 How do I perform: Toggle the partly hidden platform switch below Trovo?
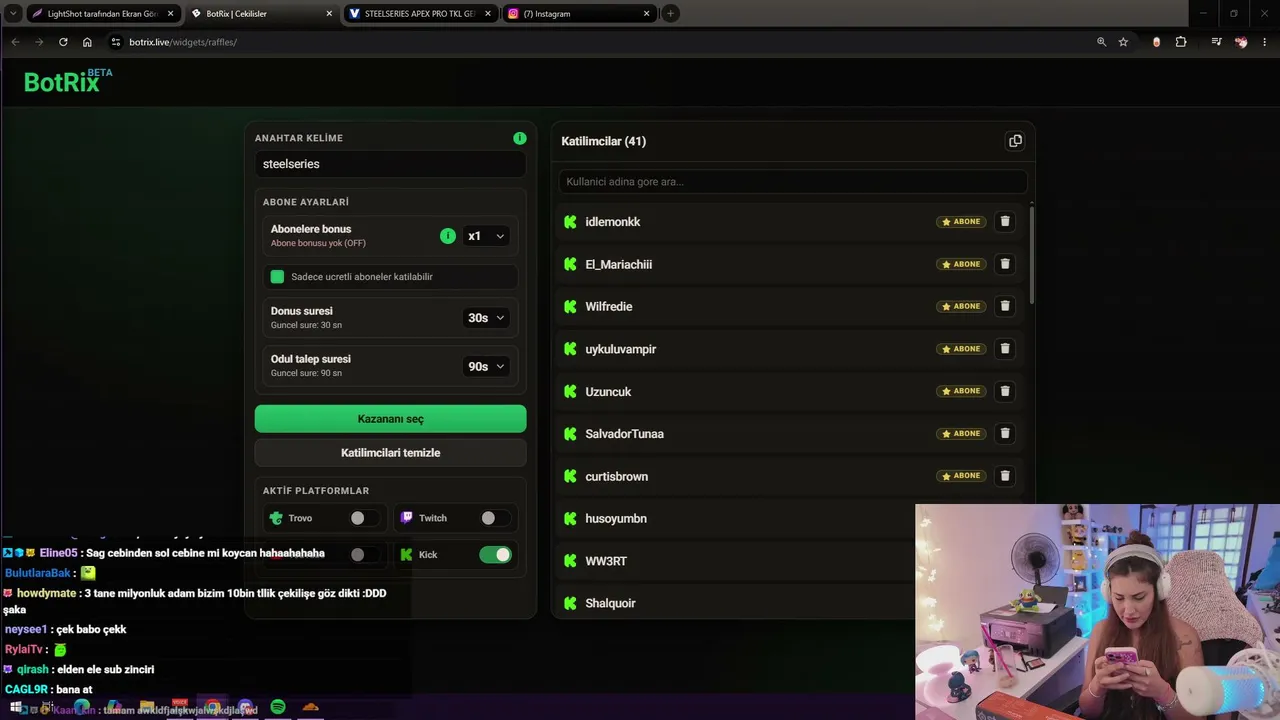point(363,554)
